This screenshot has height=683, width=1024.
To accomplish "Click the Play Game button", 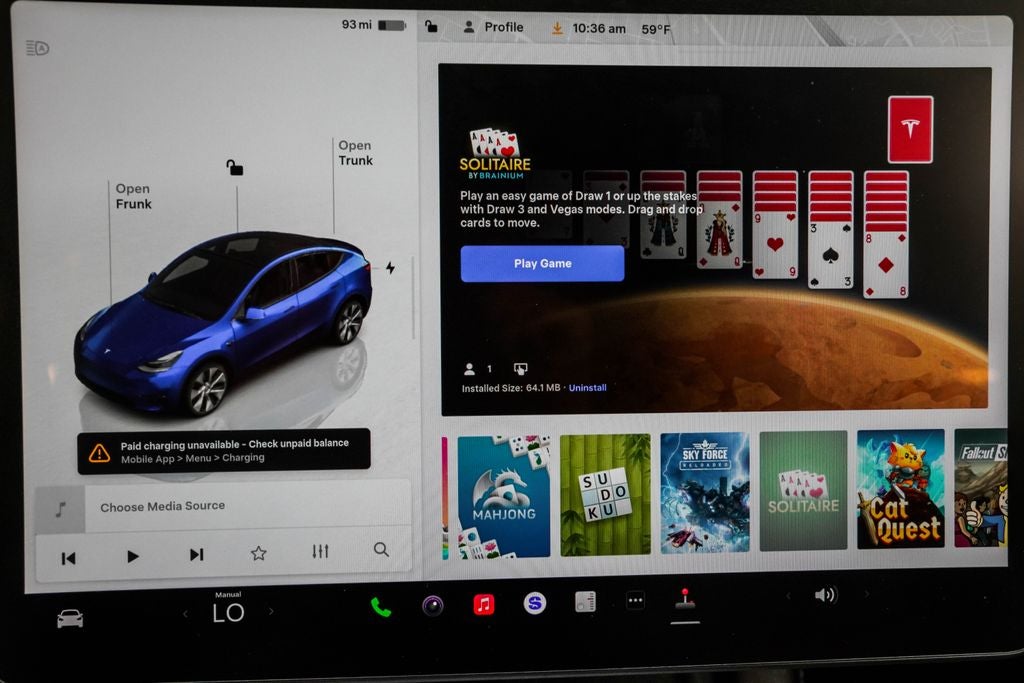I will (x=542, y=264).
